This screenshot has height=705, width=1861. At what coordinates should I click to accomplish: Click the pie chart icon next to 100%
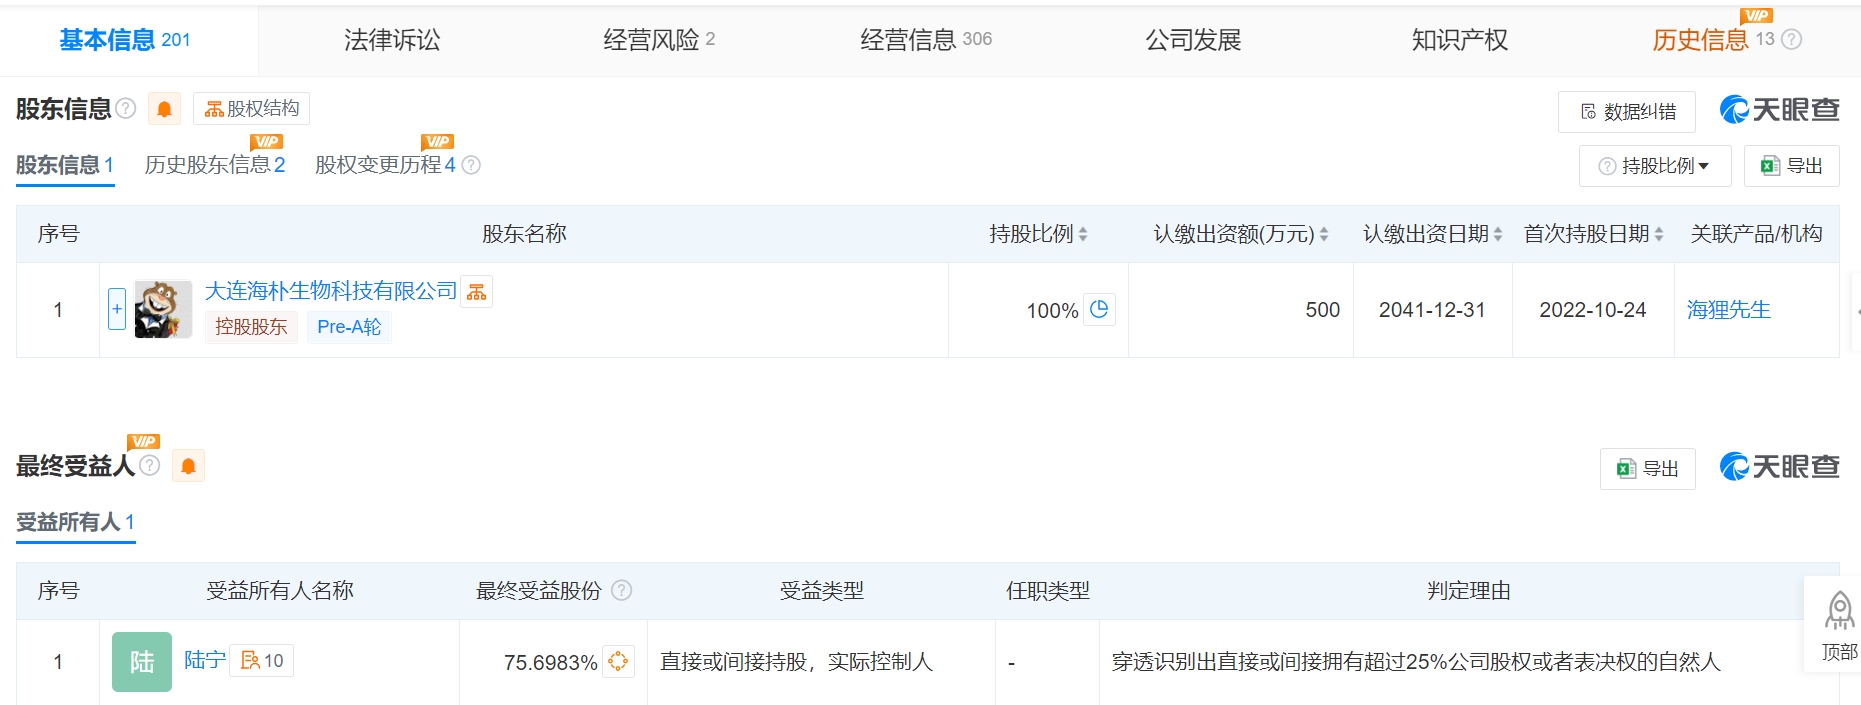[x=1099, y=309]
